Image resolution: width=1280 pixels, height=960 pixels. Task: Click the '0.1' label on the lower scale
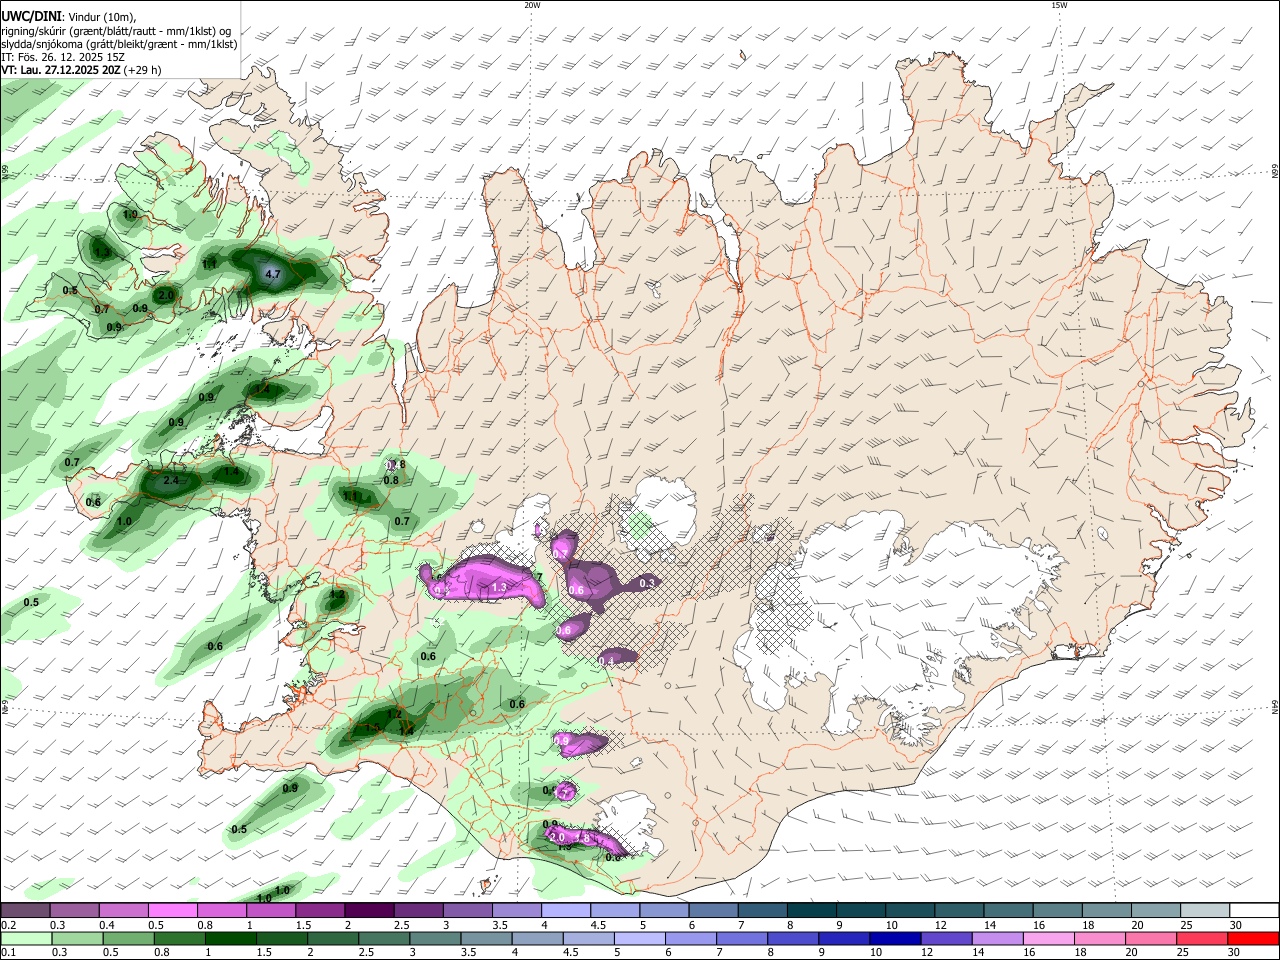pyautogui.click(x=8, y=953)
